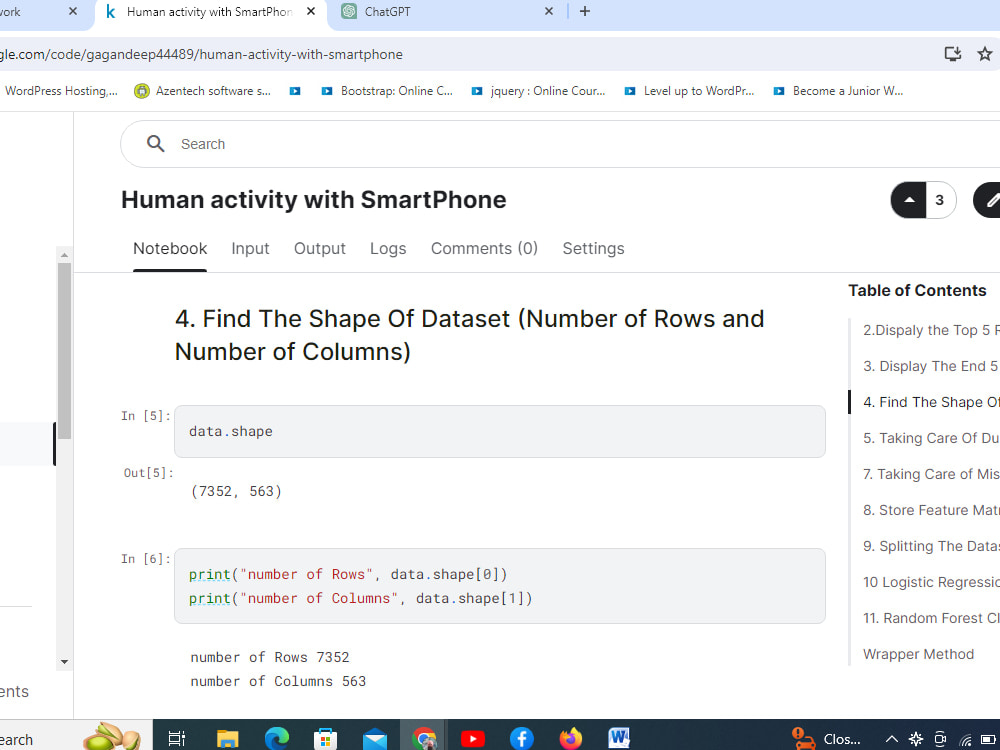Click the print number of Rows code line
Screen dimensions: 1000x750
(348, 574)
